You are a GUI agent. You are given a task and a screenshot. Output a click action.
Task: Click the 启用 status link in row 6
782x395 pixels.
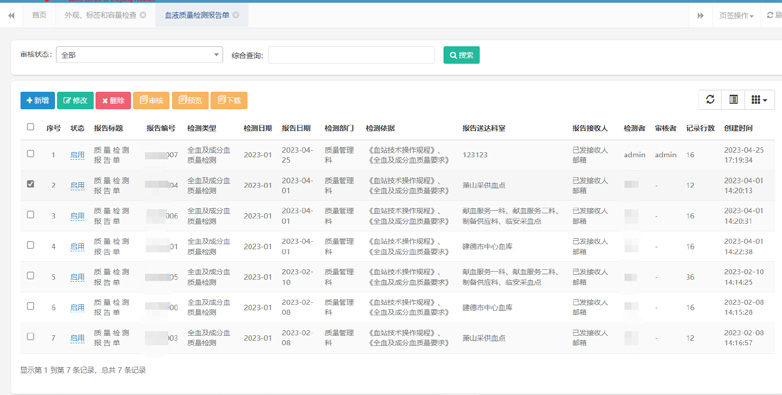[x=77, y=307]
